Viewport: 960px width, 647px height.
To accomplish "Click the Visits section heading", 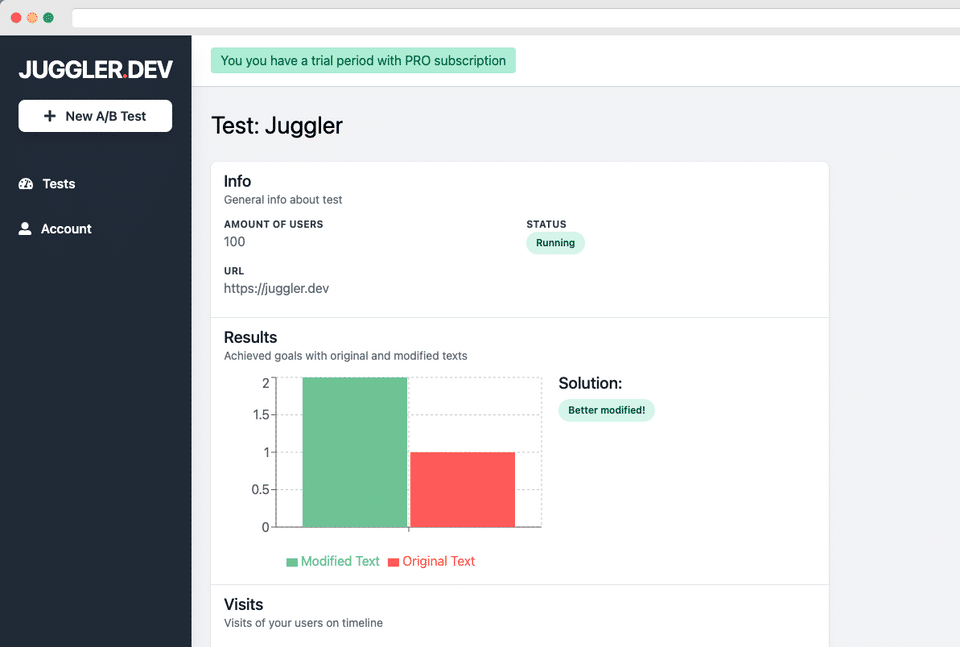I will coord(244,604).
